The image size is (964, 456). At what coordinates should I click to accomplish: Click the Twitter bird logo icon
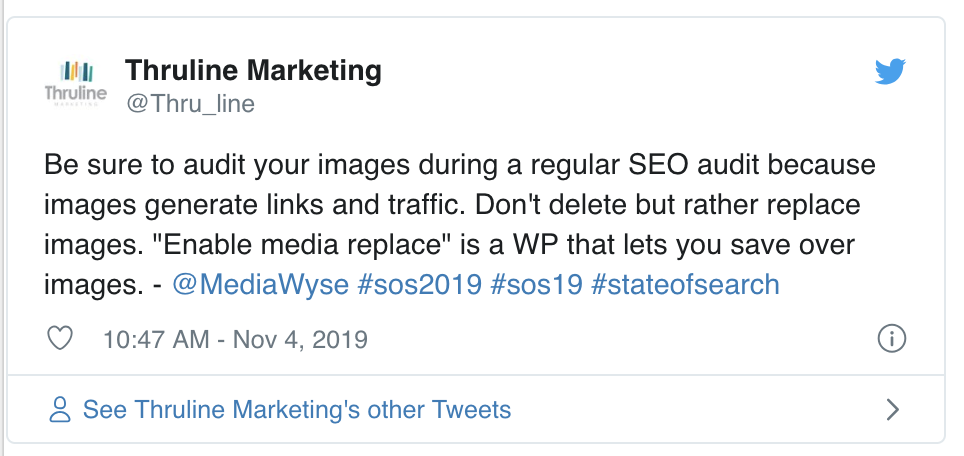coord(890,71)
